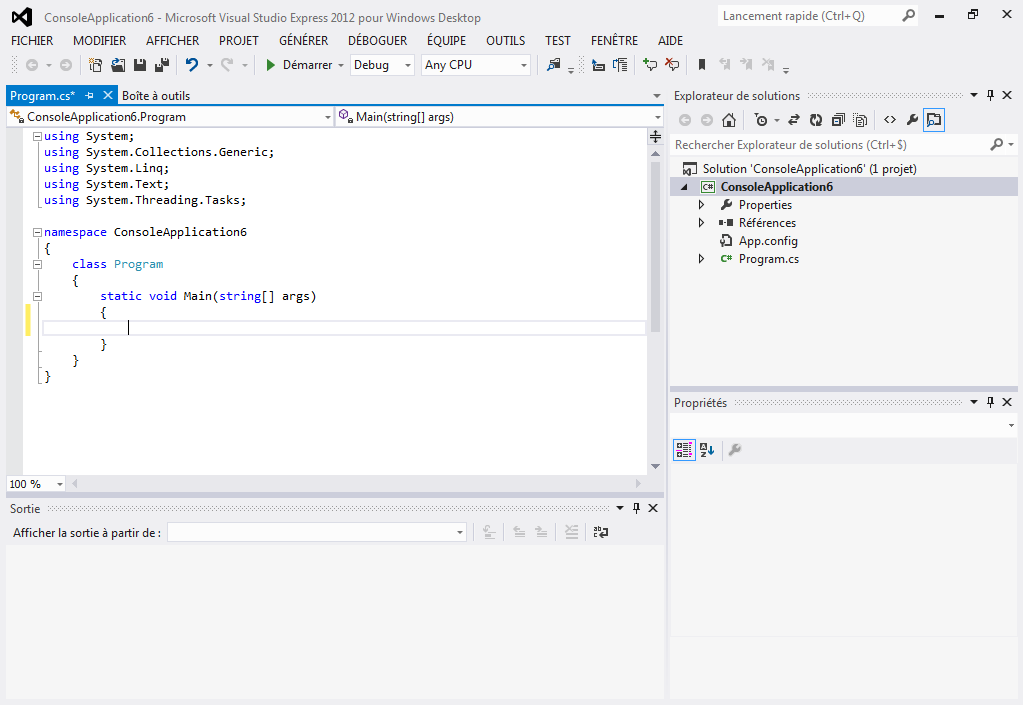Screen dimensions: 1023x705
Task: Open the OUTILS menu
Action: tap(506, 40)
